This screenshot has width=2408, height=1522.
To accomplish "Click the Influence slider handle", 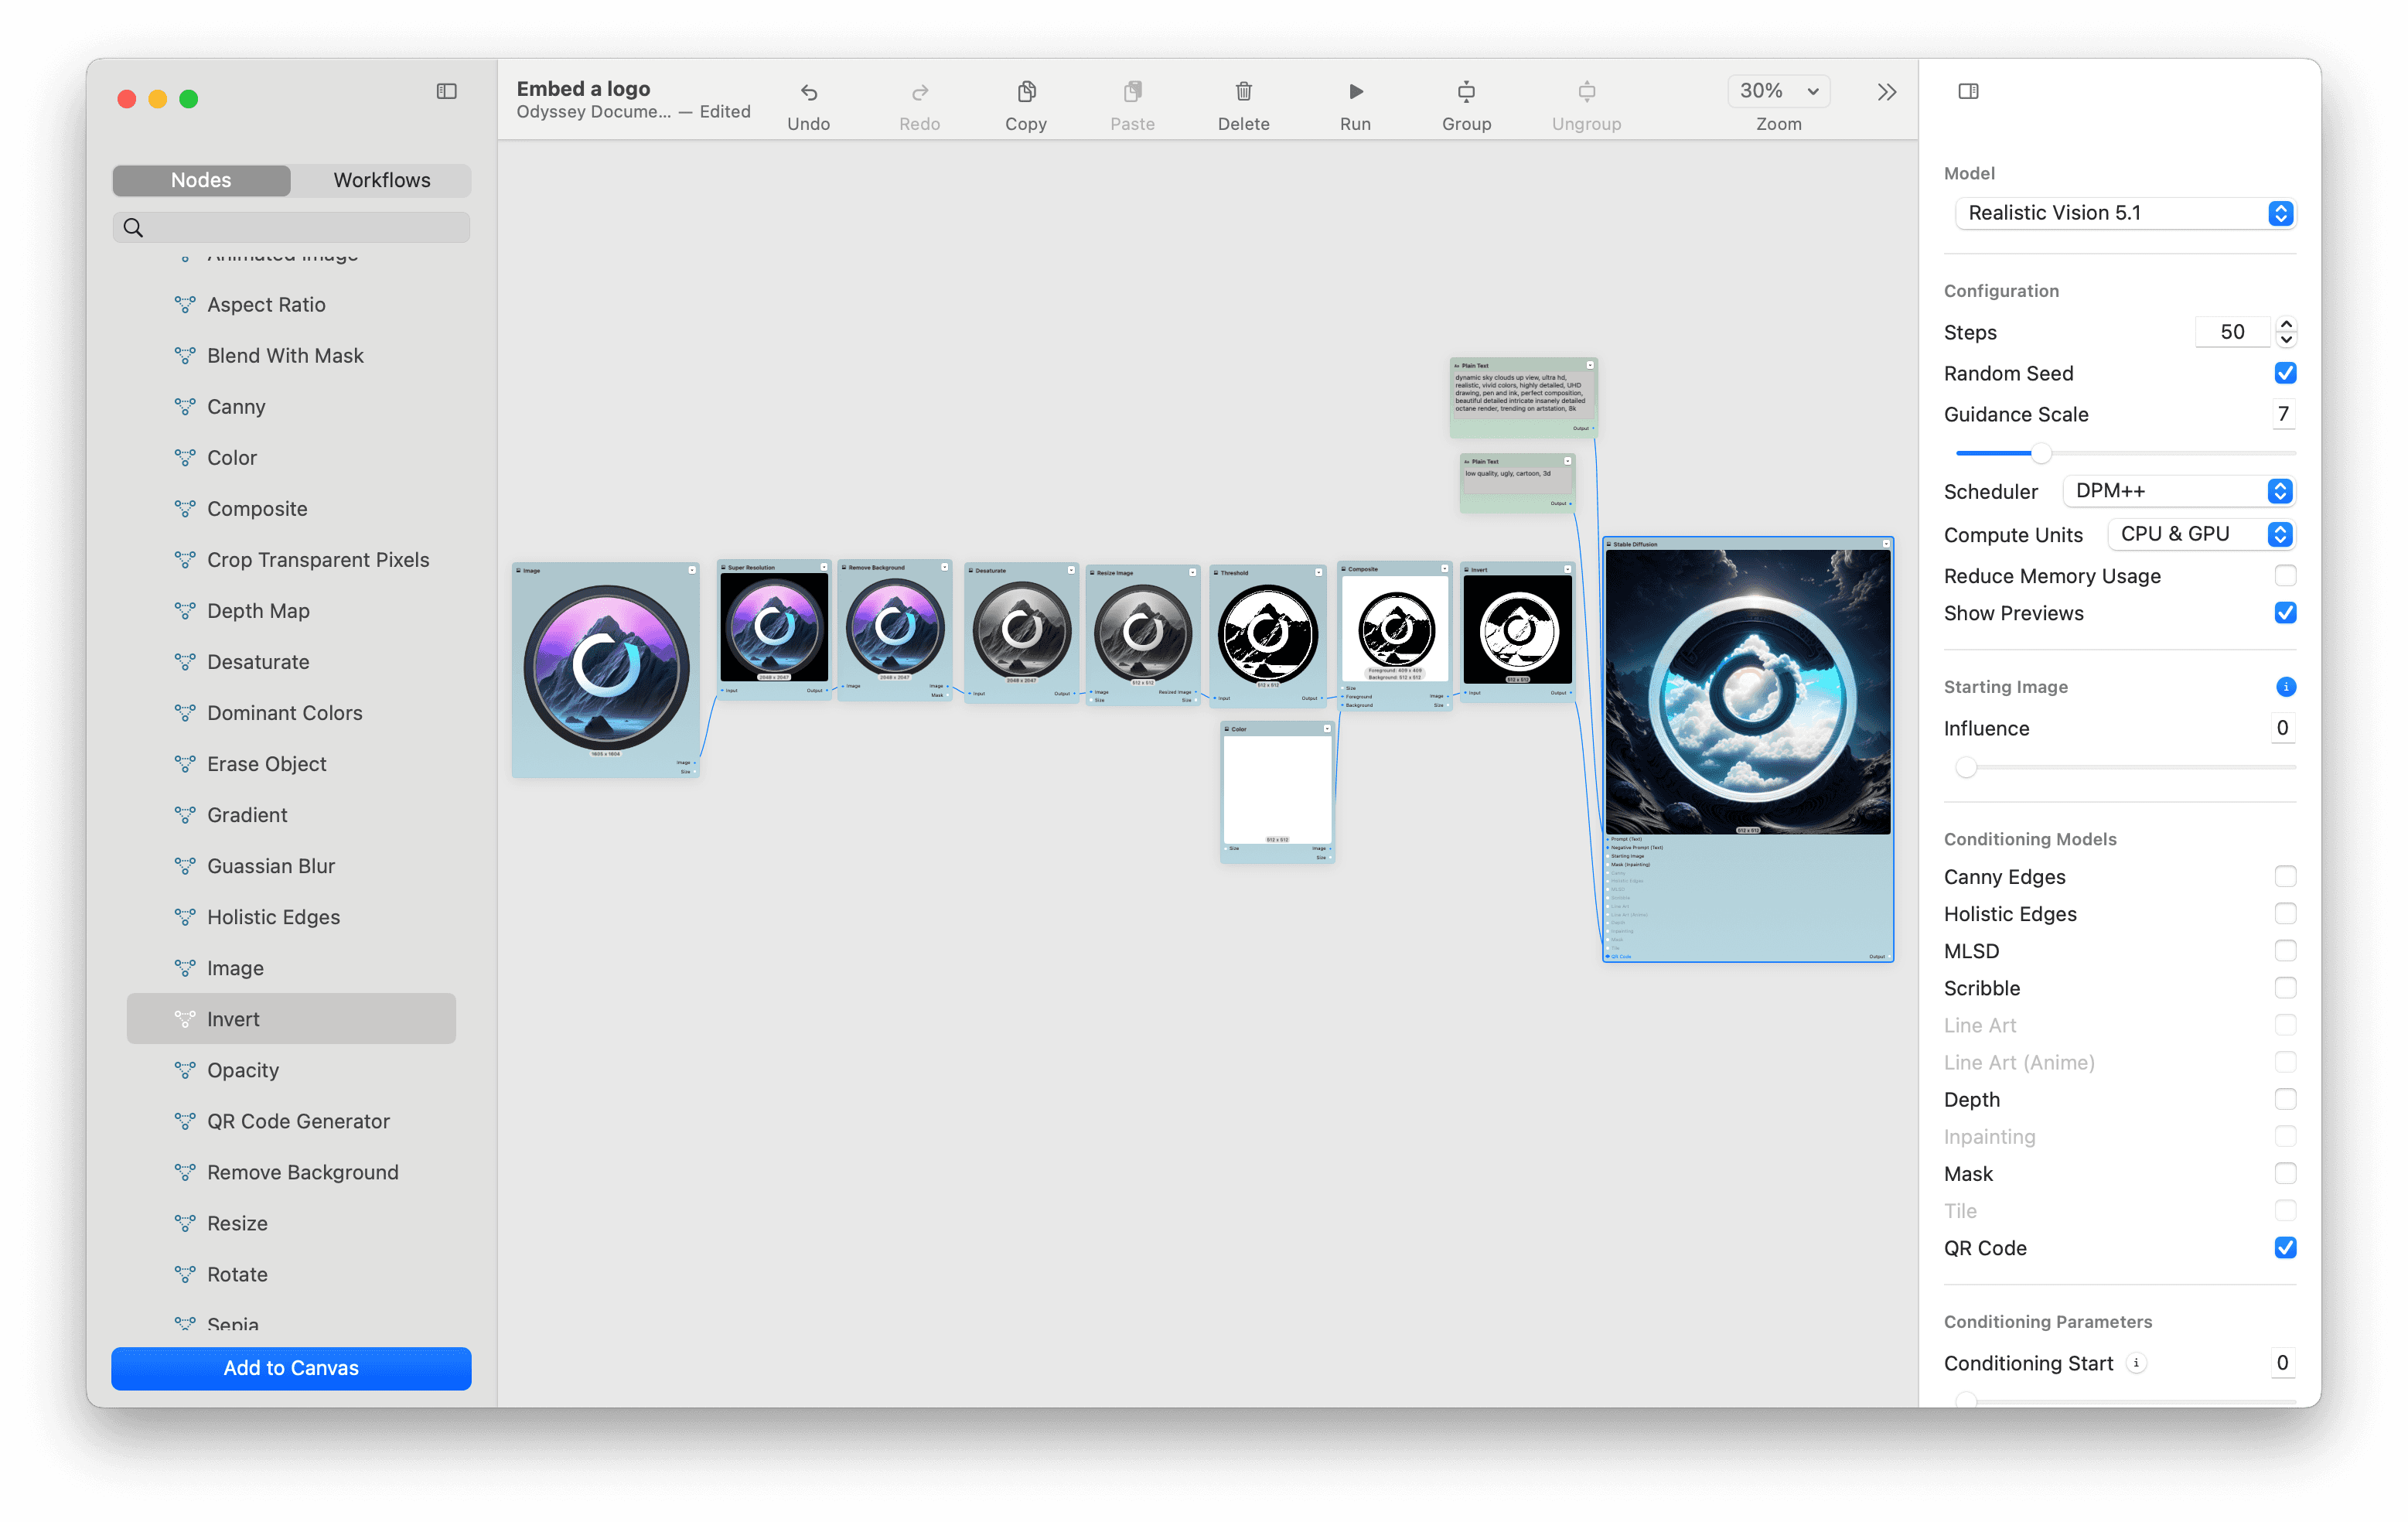I will 1966,767.
